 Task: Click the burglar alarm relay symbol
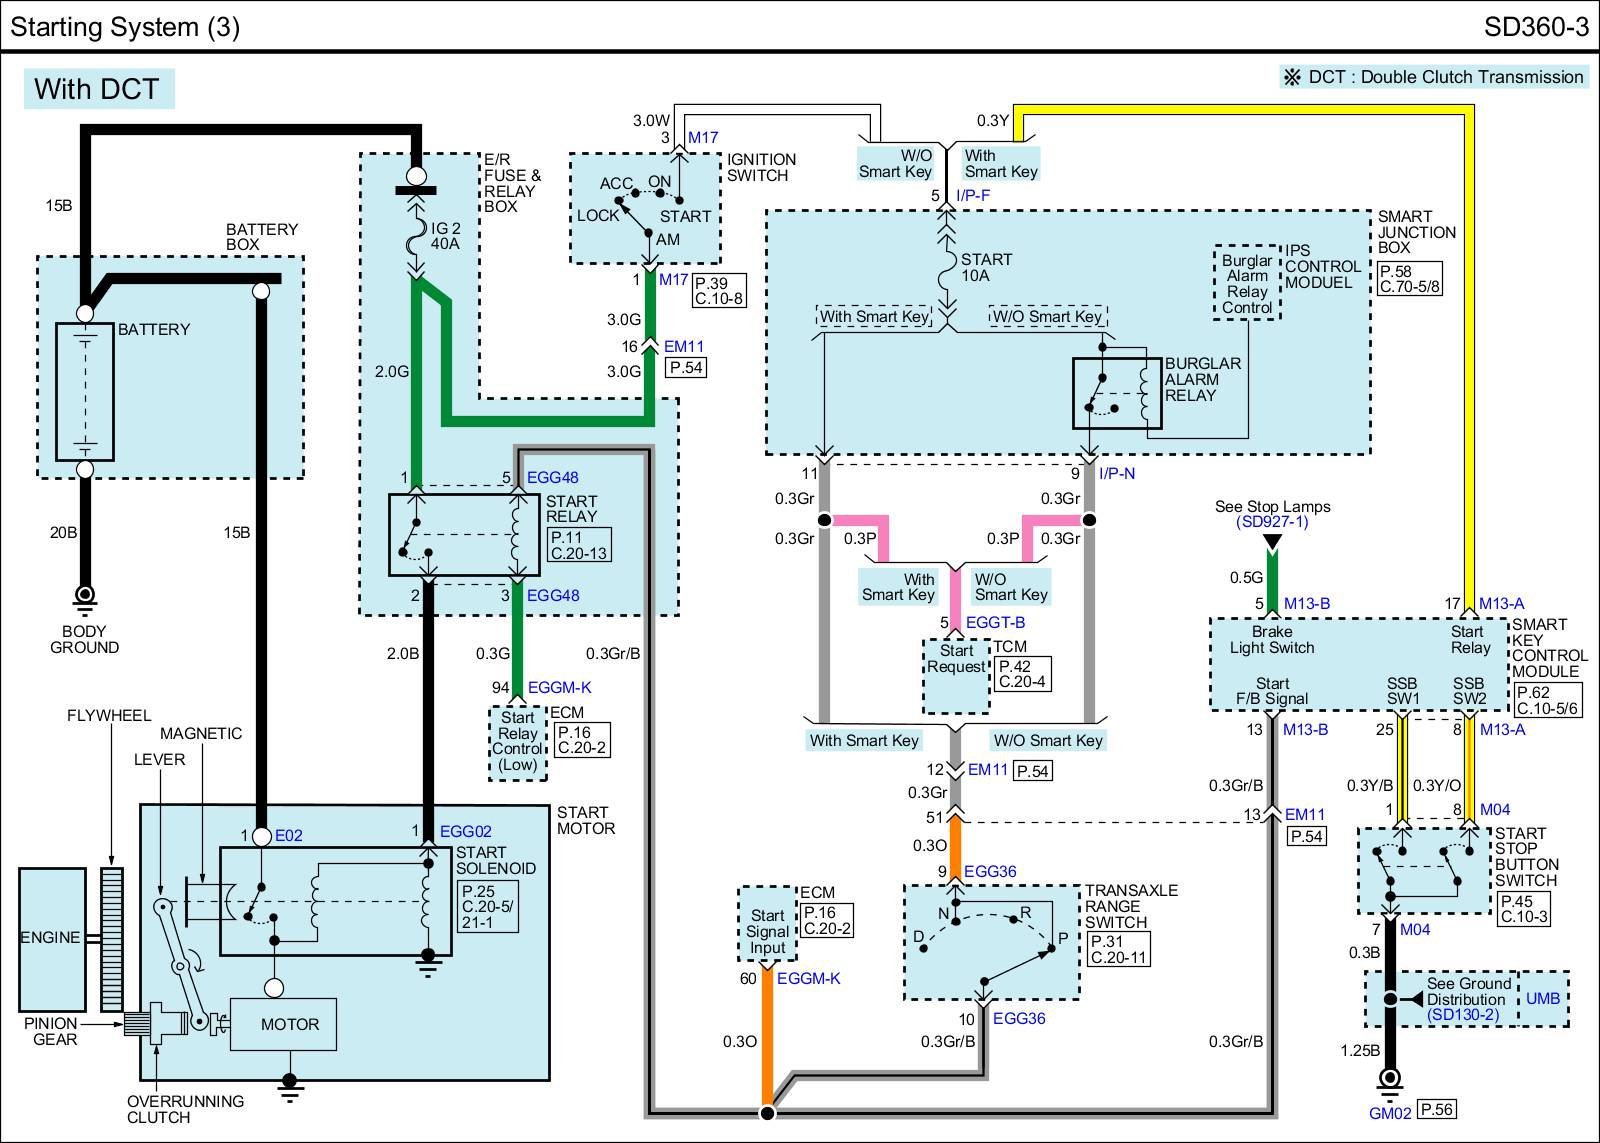pos(1116,393)
